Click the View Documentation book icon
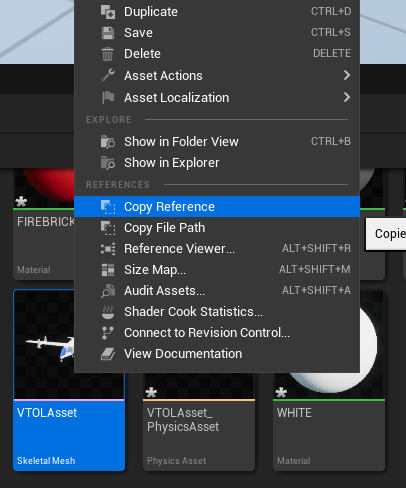Screen dimensions: 406x488 point(108,354)
